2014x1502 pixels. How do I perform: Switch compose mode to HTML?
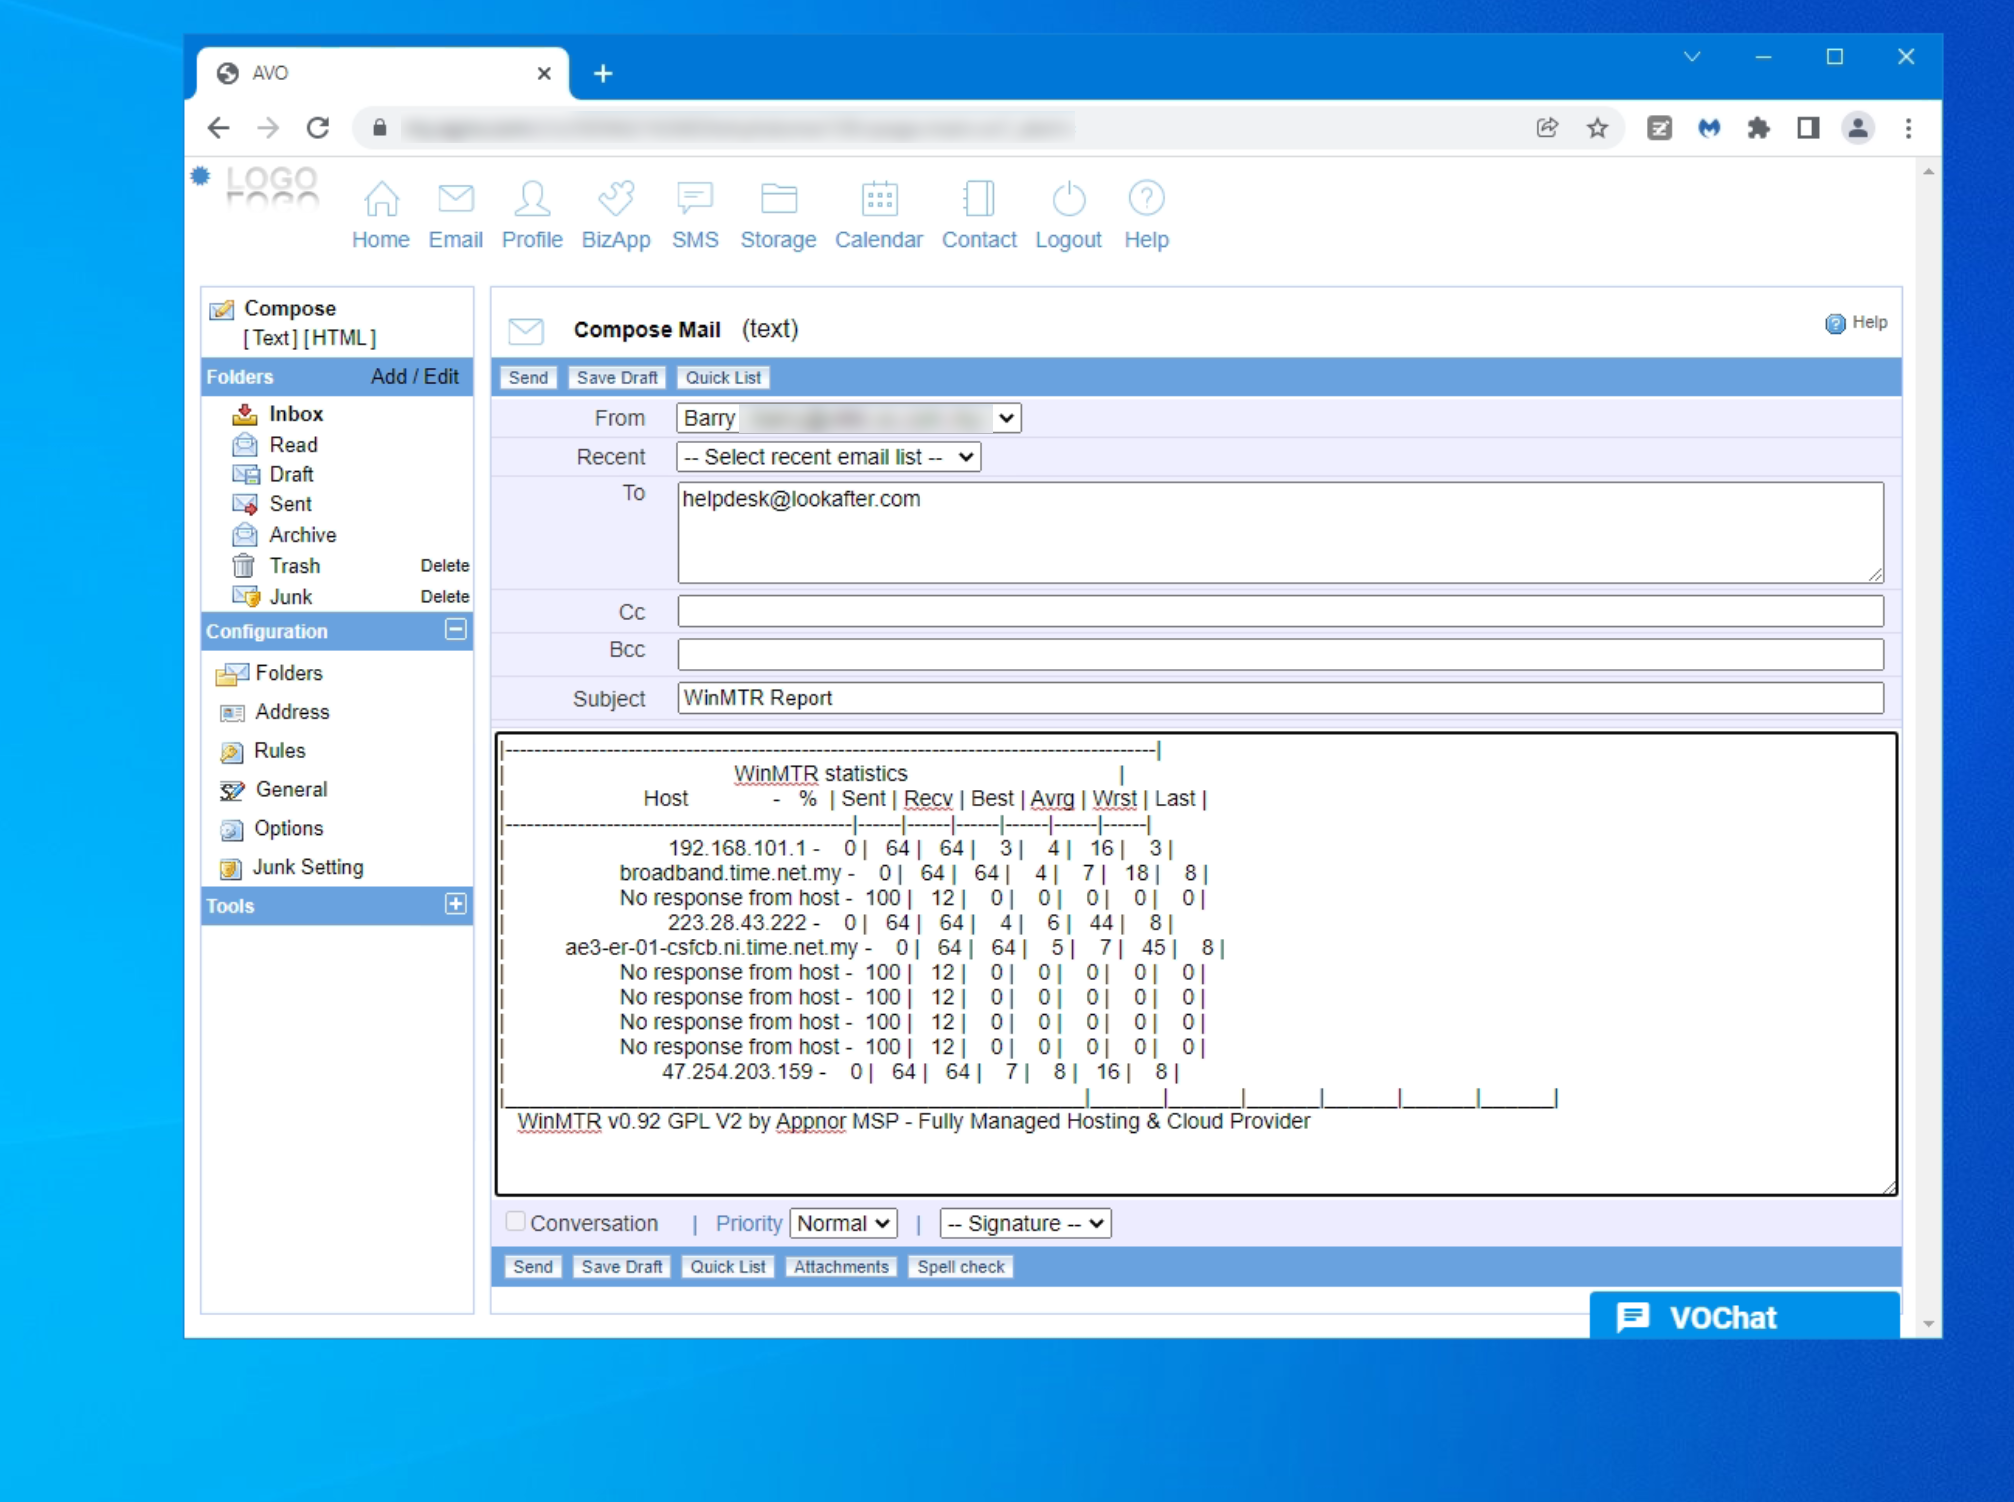[339, 338]
